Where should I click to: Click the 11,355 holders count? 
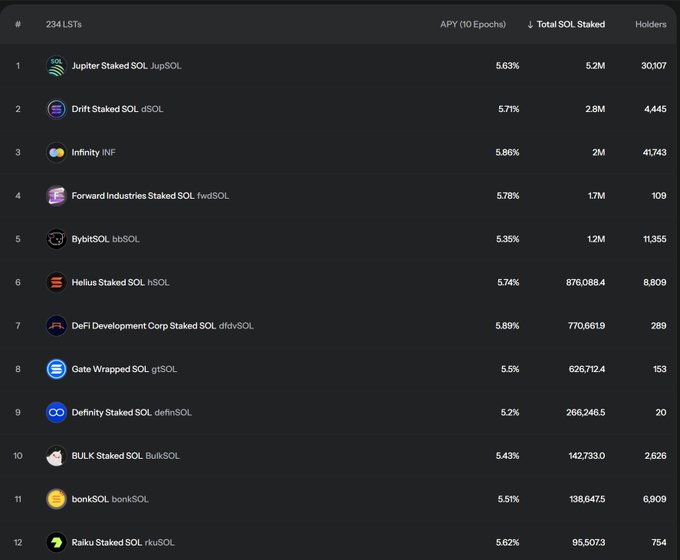655,239
